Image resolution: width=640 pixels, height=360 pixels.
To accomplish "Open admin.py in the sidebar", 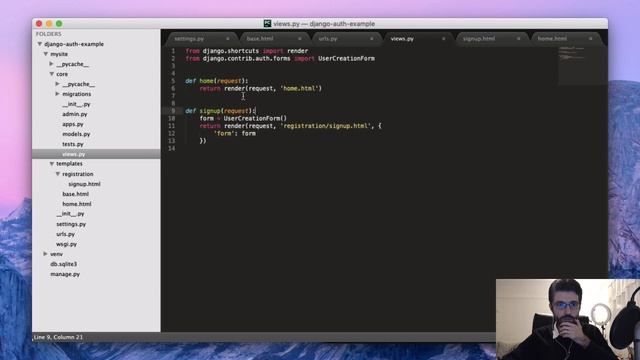I will tap(75, 114).
